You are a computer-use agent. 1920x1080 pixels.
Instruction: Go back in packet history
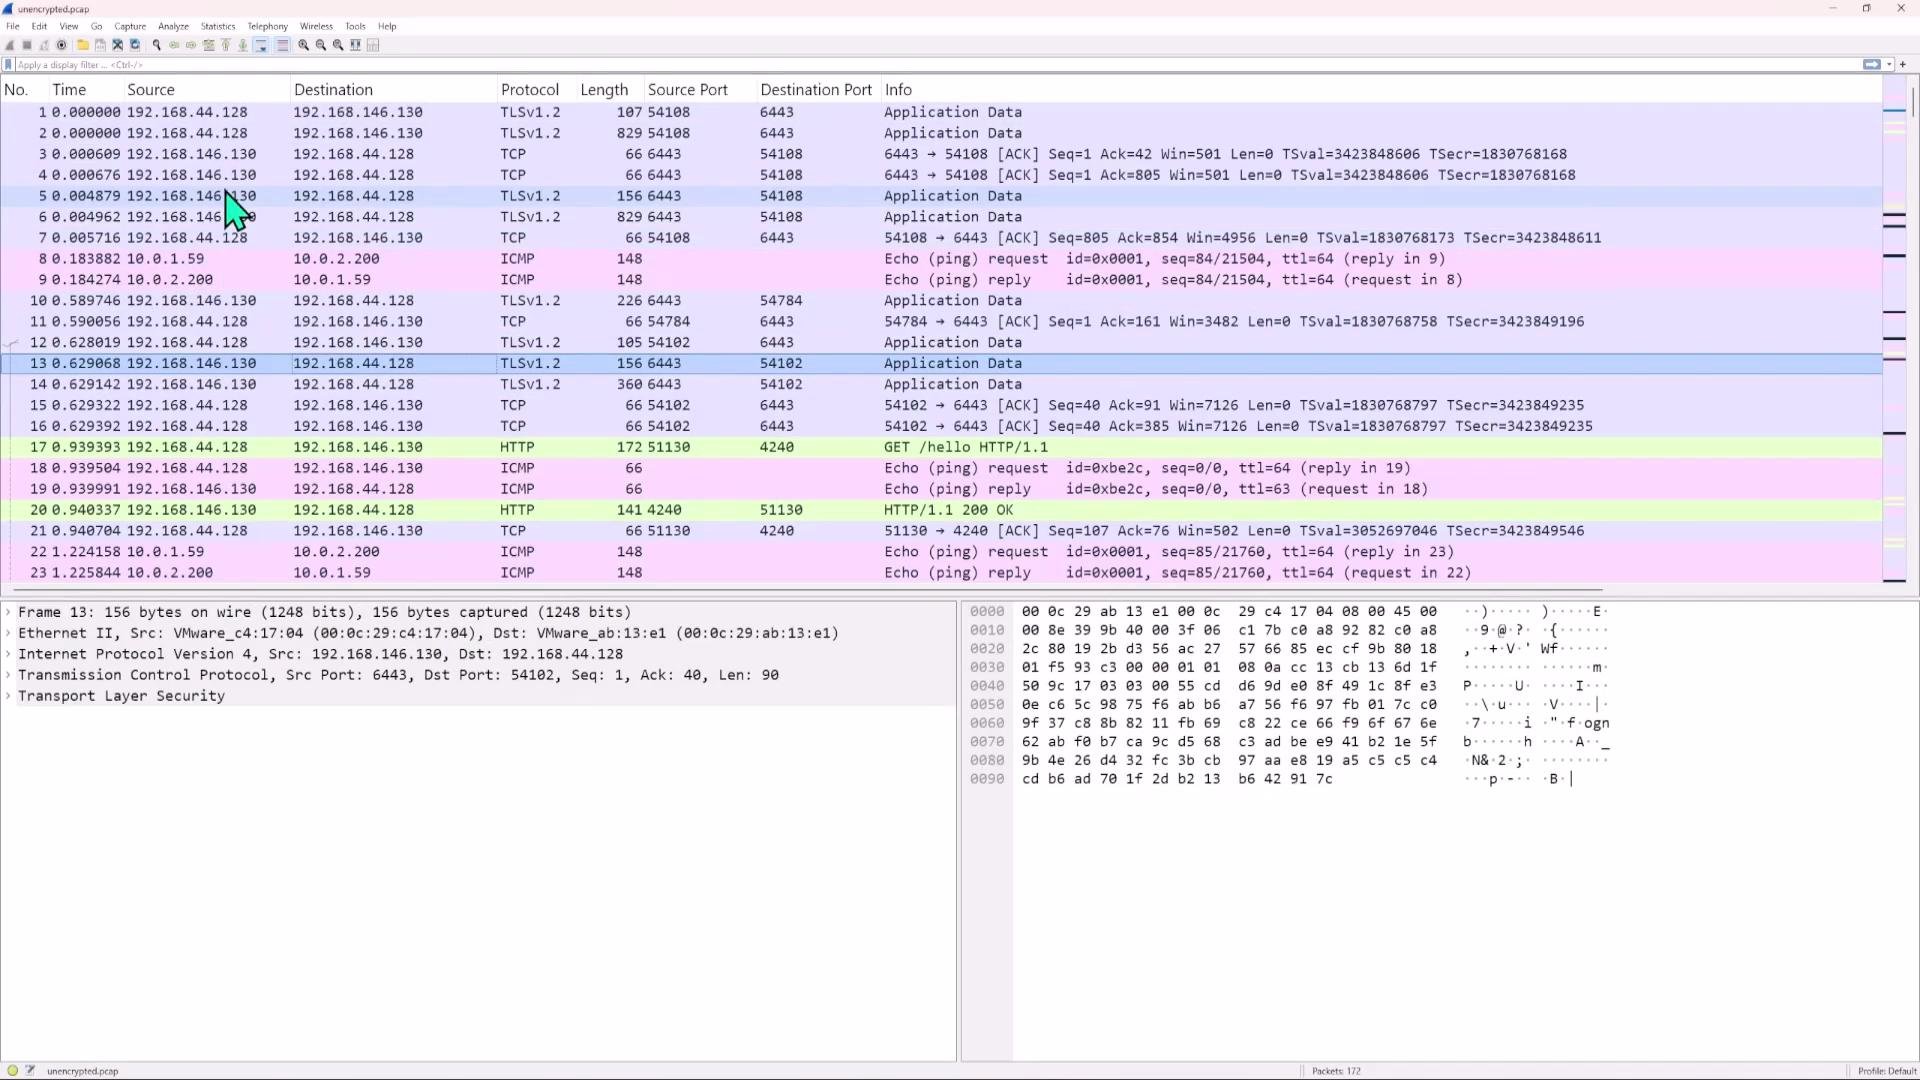click(174, 45)
